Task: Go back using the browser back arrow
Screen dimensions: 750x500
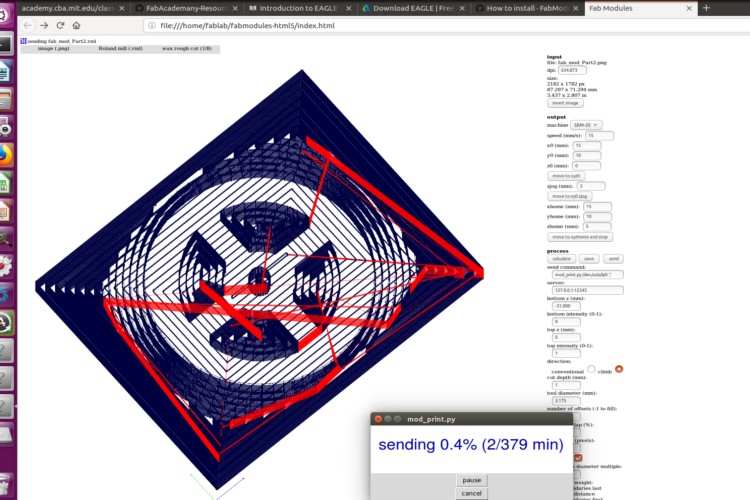Action: pos(27,25)
